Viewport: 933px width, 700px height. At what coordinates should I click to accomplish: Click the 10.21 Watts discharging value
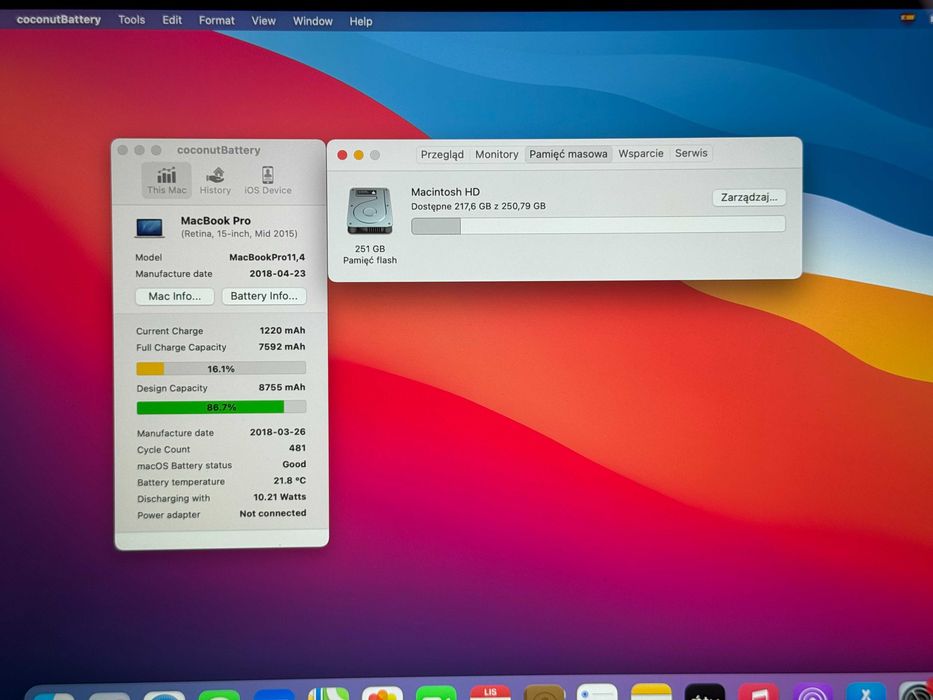(280, 496)
